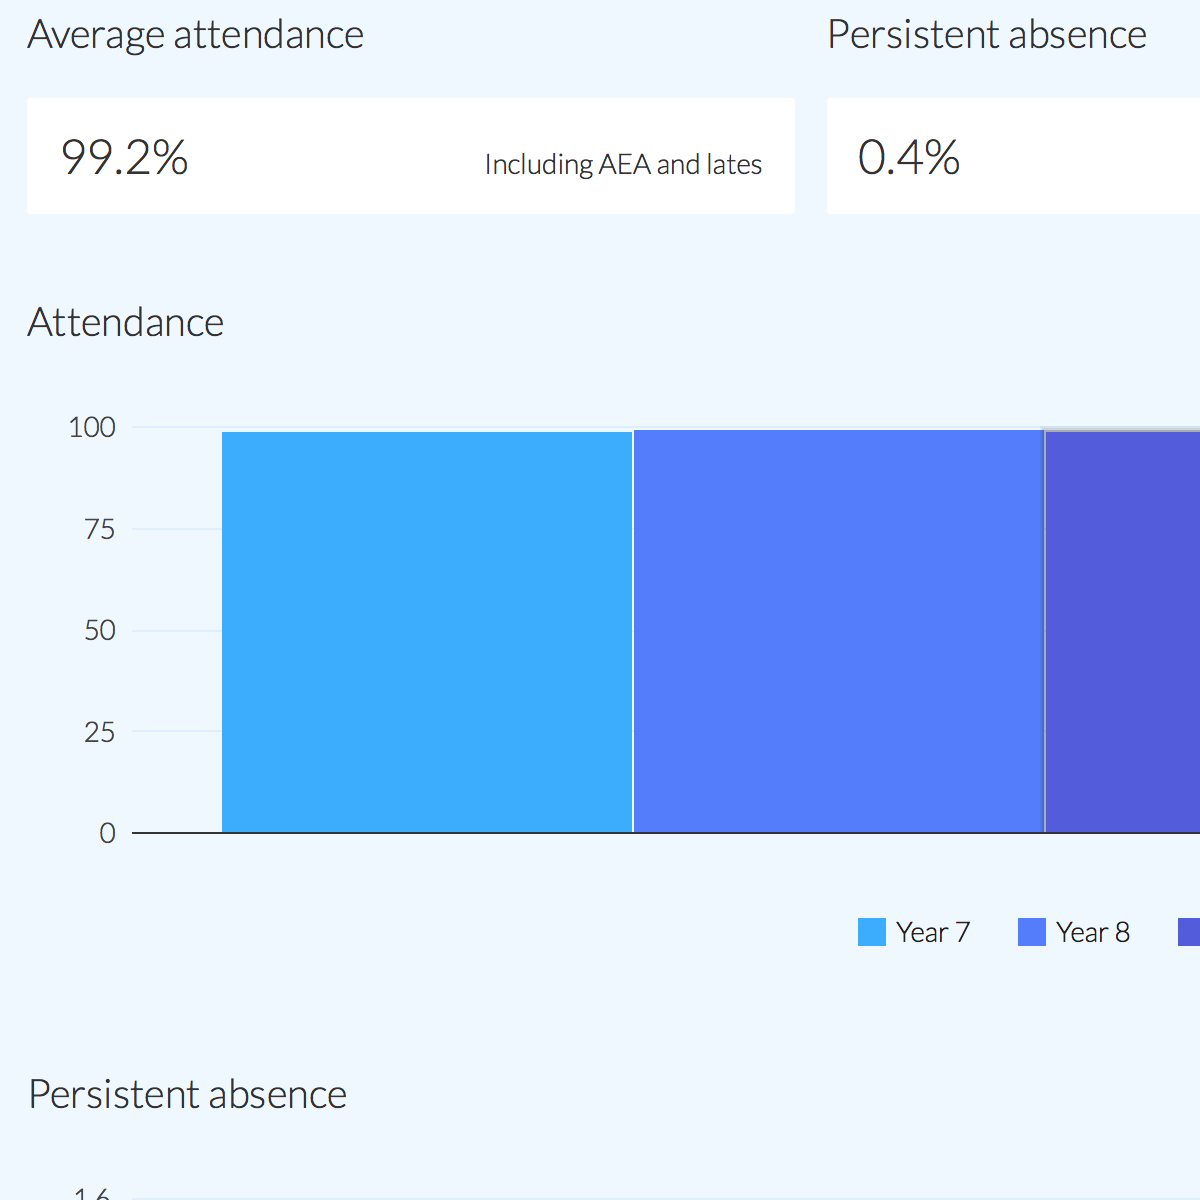1200x1200 pixels.
Task: Click the 50 label on the attendance axis
Action: point(100,630)
